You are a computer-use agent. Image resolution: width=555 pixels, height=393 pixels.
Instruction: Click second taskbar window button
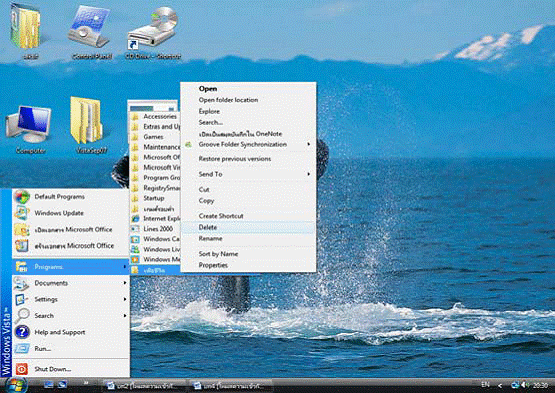point(230,386)
